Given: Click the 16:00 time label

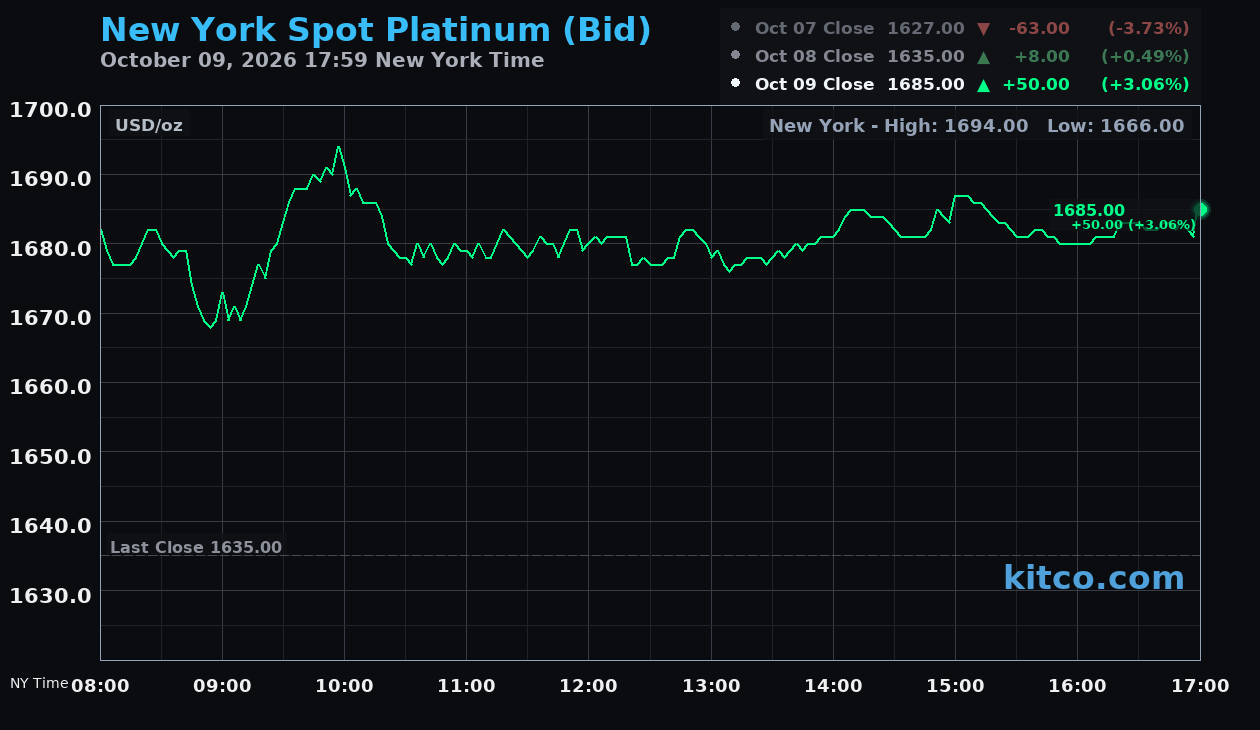Looking at the screenshot, I should [x=1077, y=686].
